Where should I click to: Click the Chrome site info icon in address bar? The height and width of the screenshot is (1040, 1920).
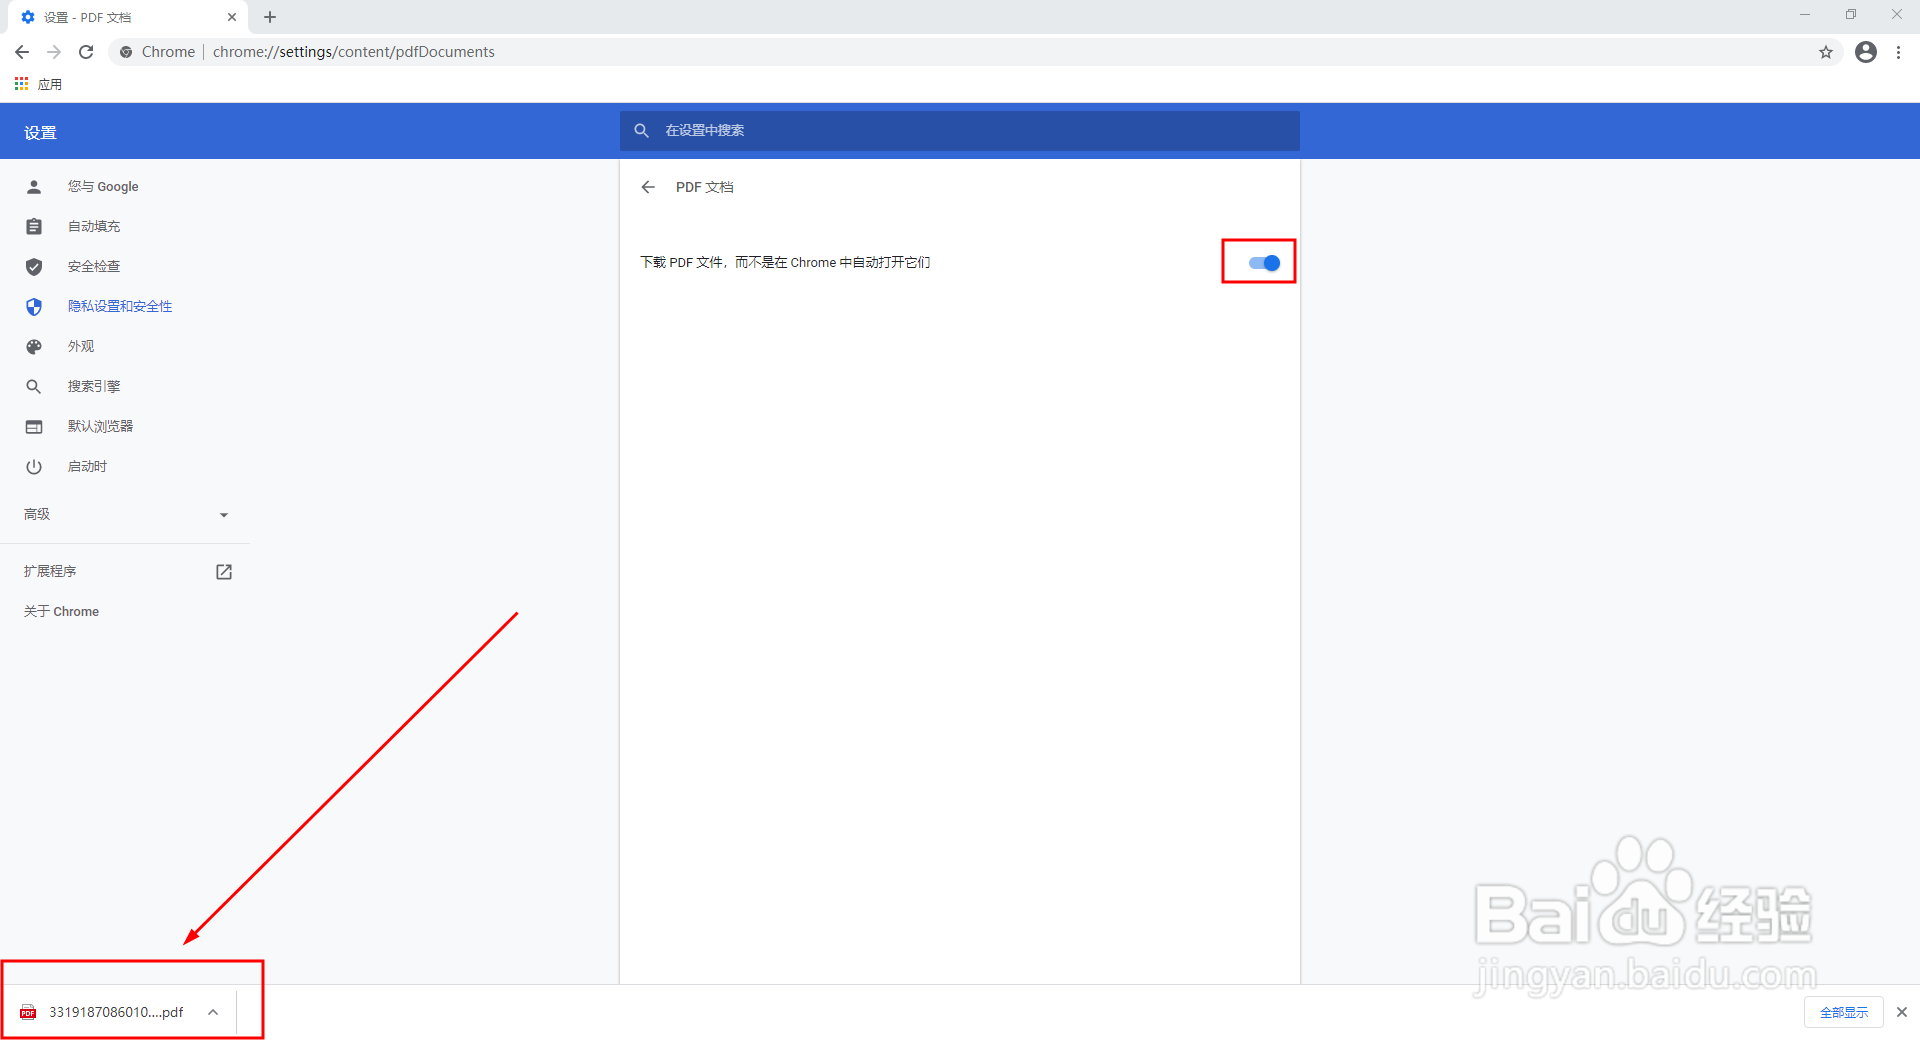(x=126, y=52)
